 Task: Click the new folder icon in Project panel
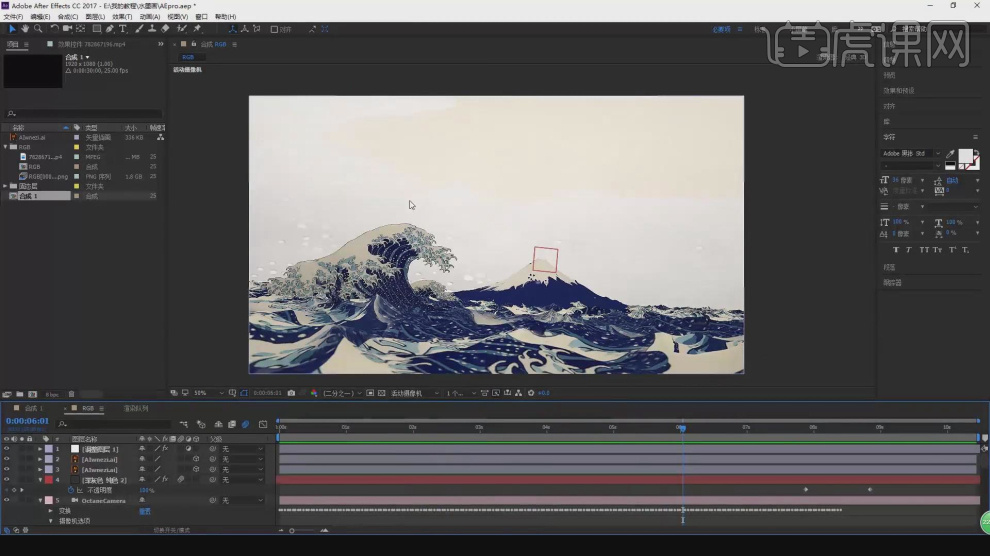click(20, 394)
